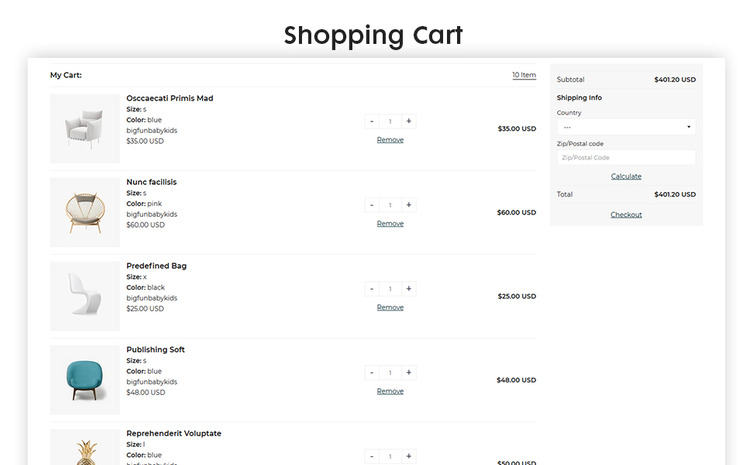Click the Total $401.20 USD amount
Screen dimensions: 748x465
coord(675,195)
